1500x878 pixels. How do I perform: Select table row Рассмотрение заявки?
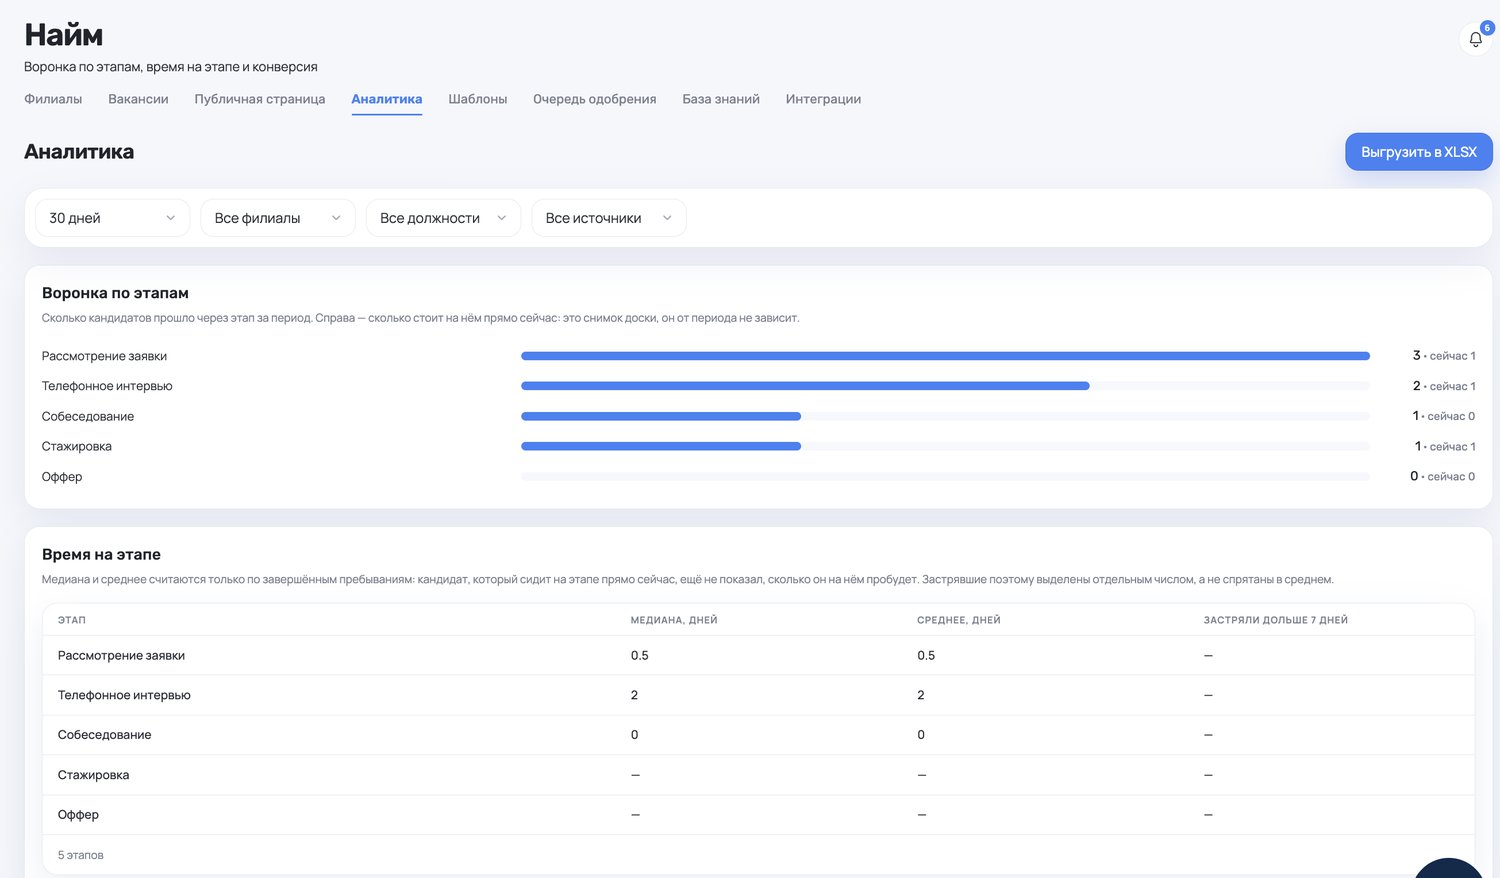(x=758, y=656)
